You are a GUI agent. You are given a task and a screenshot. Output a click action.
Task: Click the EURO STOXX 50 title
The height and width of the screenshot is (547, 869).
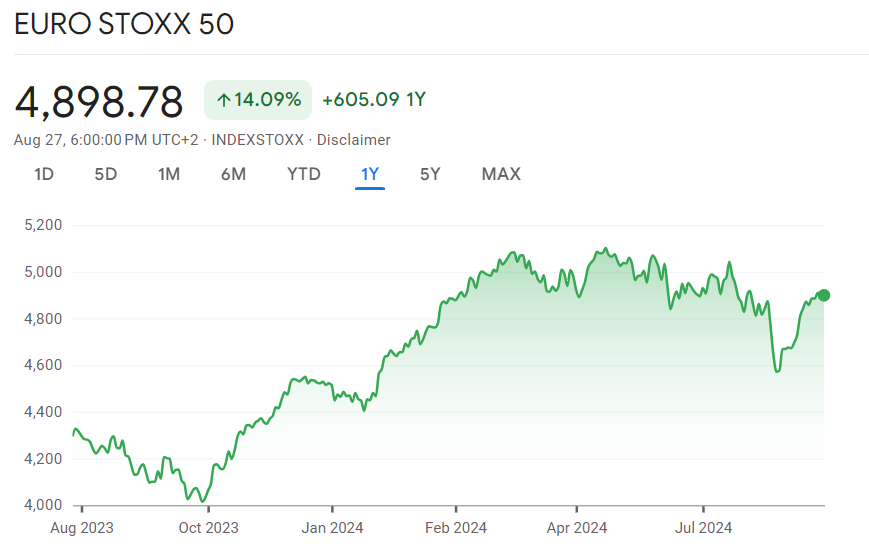124,24
